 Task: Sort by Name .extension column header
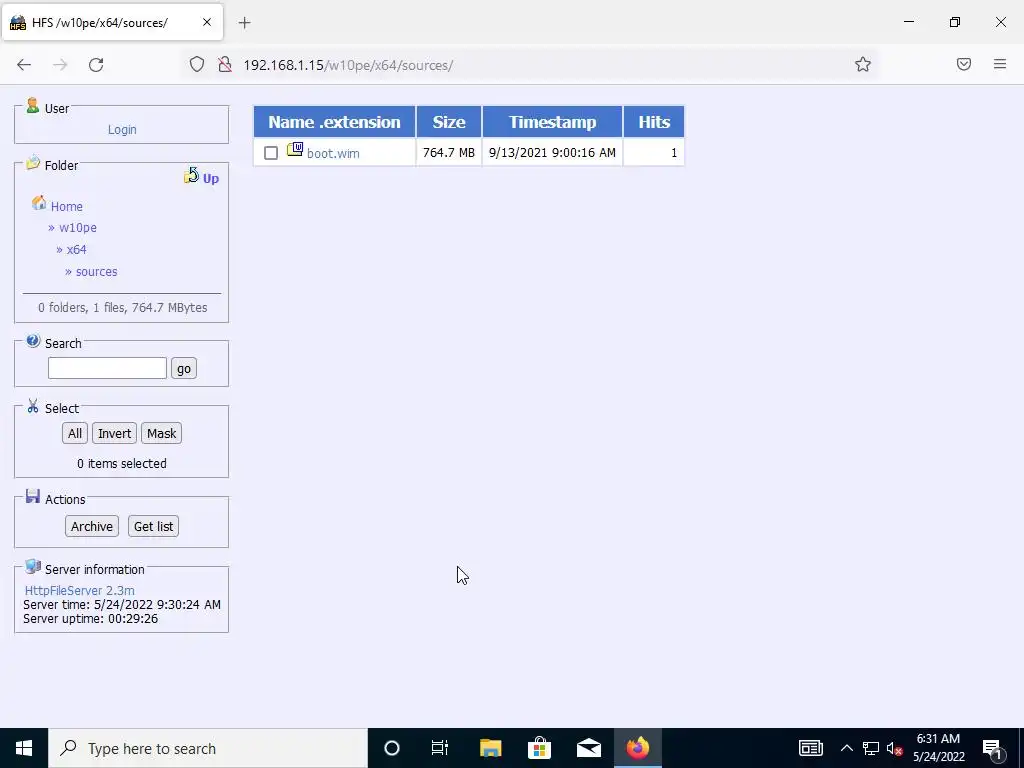pyautogui.click(x=334, y=122)
